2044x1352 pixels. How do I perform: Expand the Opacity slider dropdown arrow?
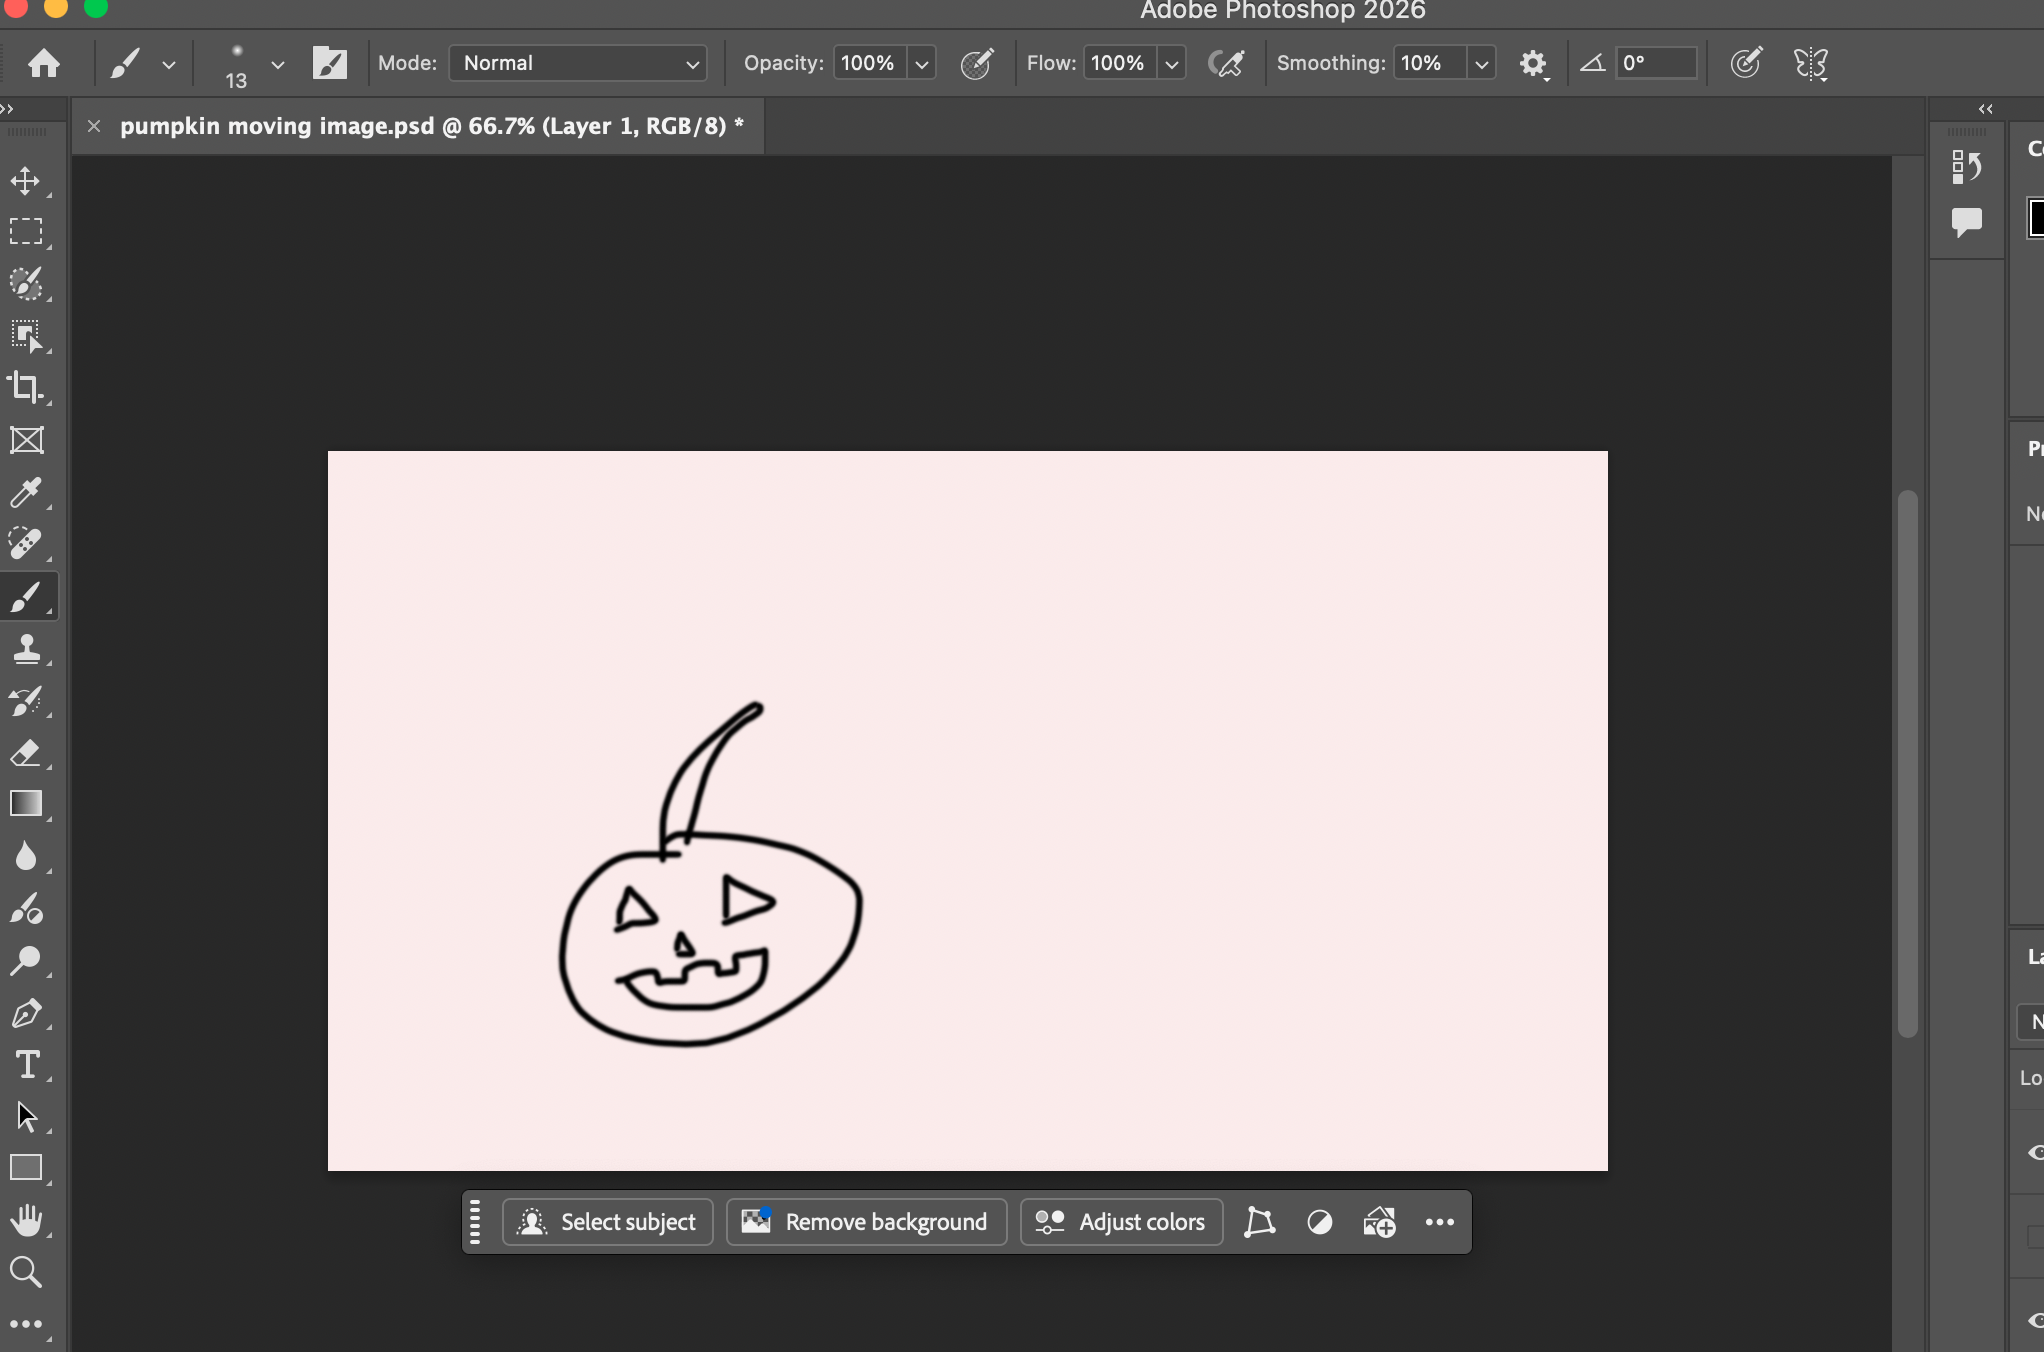[x=922, y=64]
